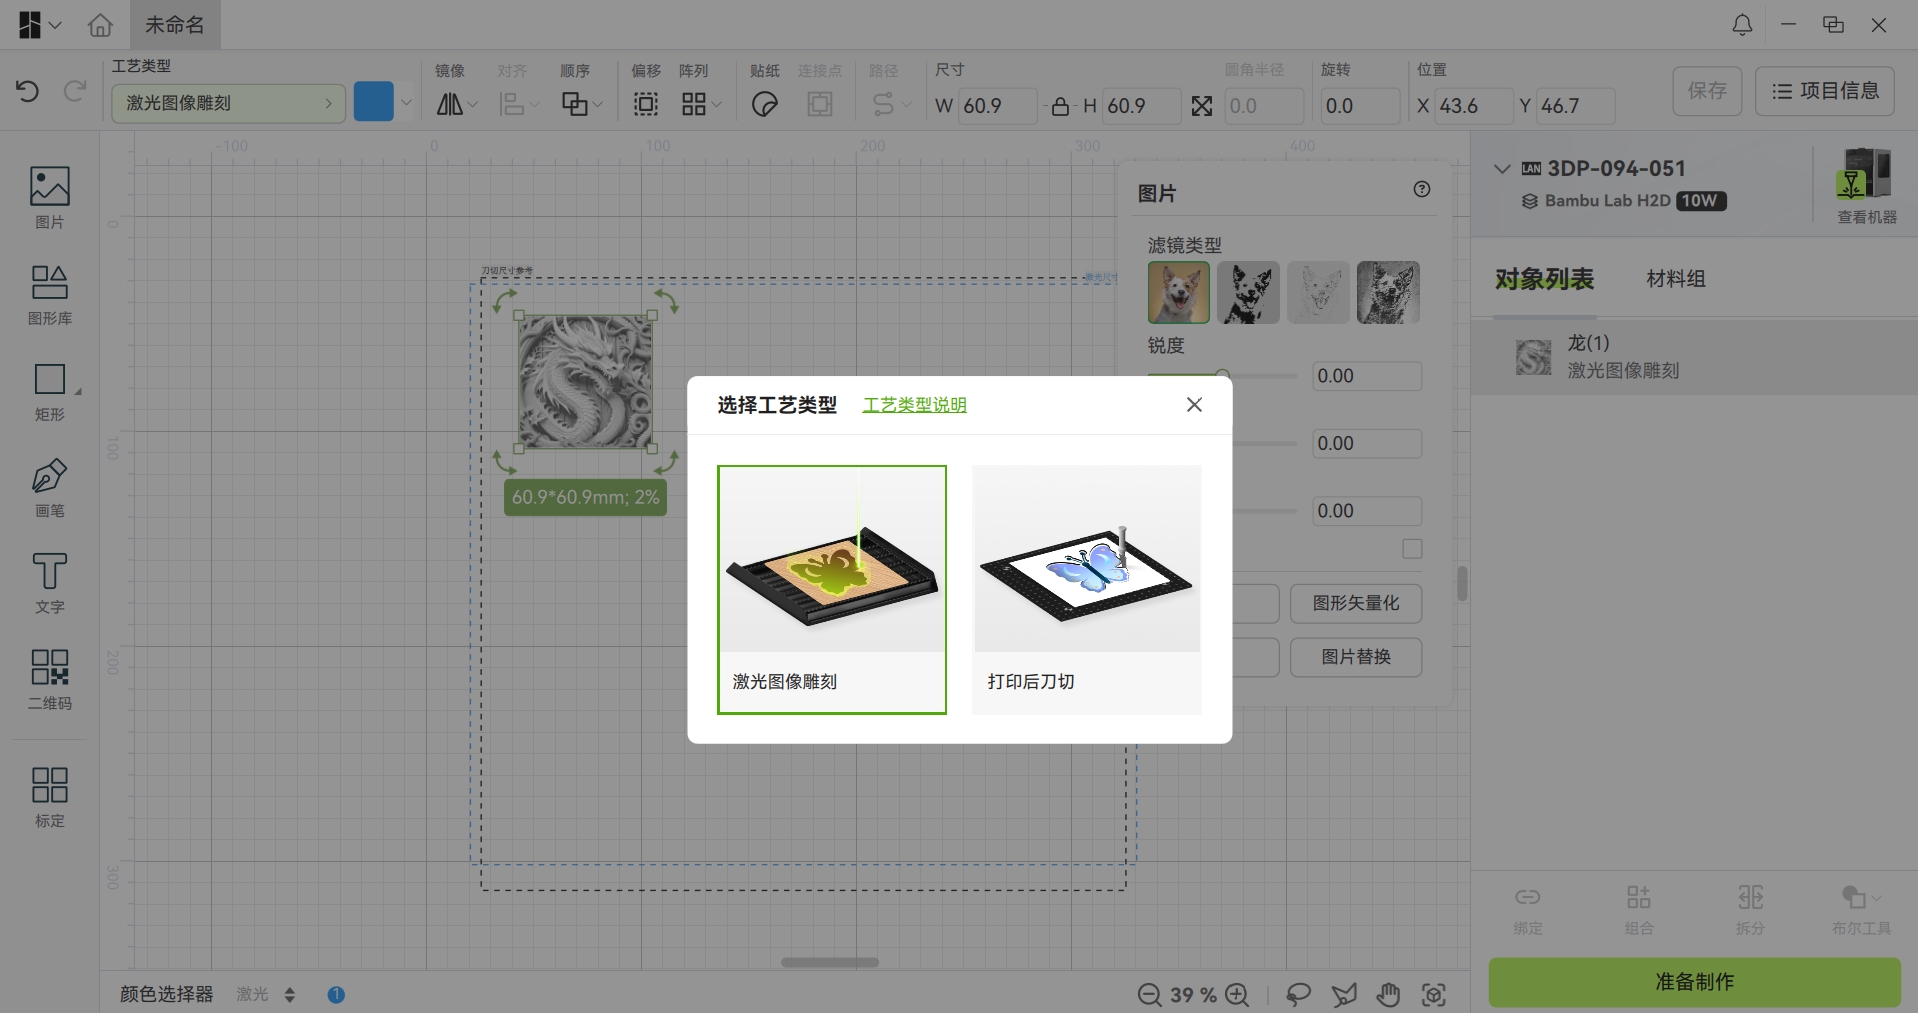This screenshot has height=1013, width=1918.
Task: Select the lasso selection tool
Action: [x=1298, y=995]
